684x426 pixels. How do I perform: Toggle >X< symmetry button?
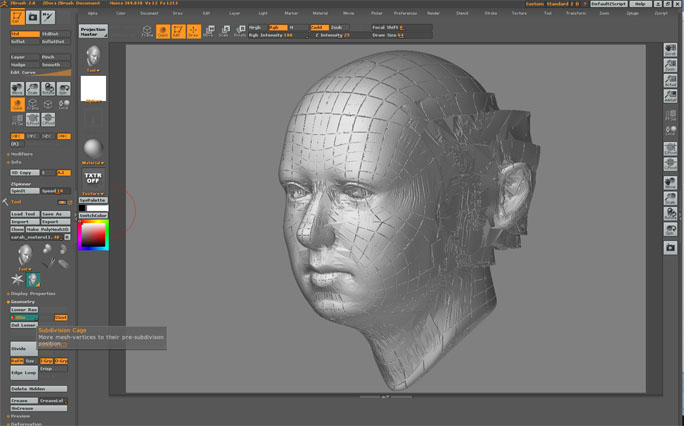(x=17, y=136)
